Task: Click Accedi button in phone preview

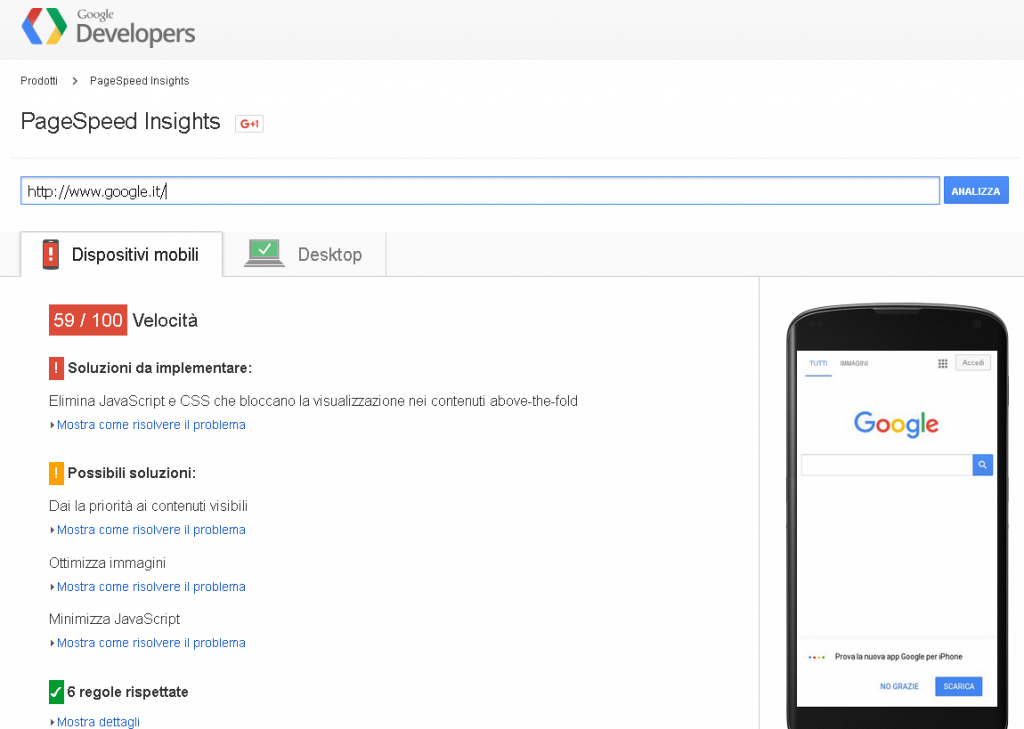Action: (973, 363)
